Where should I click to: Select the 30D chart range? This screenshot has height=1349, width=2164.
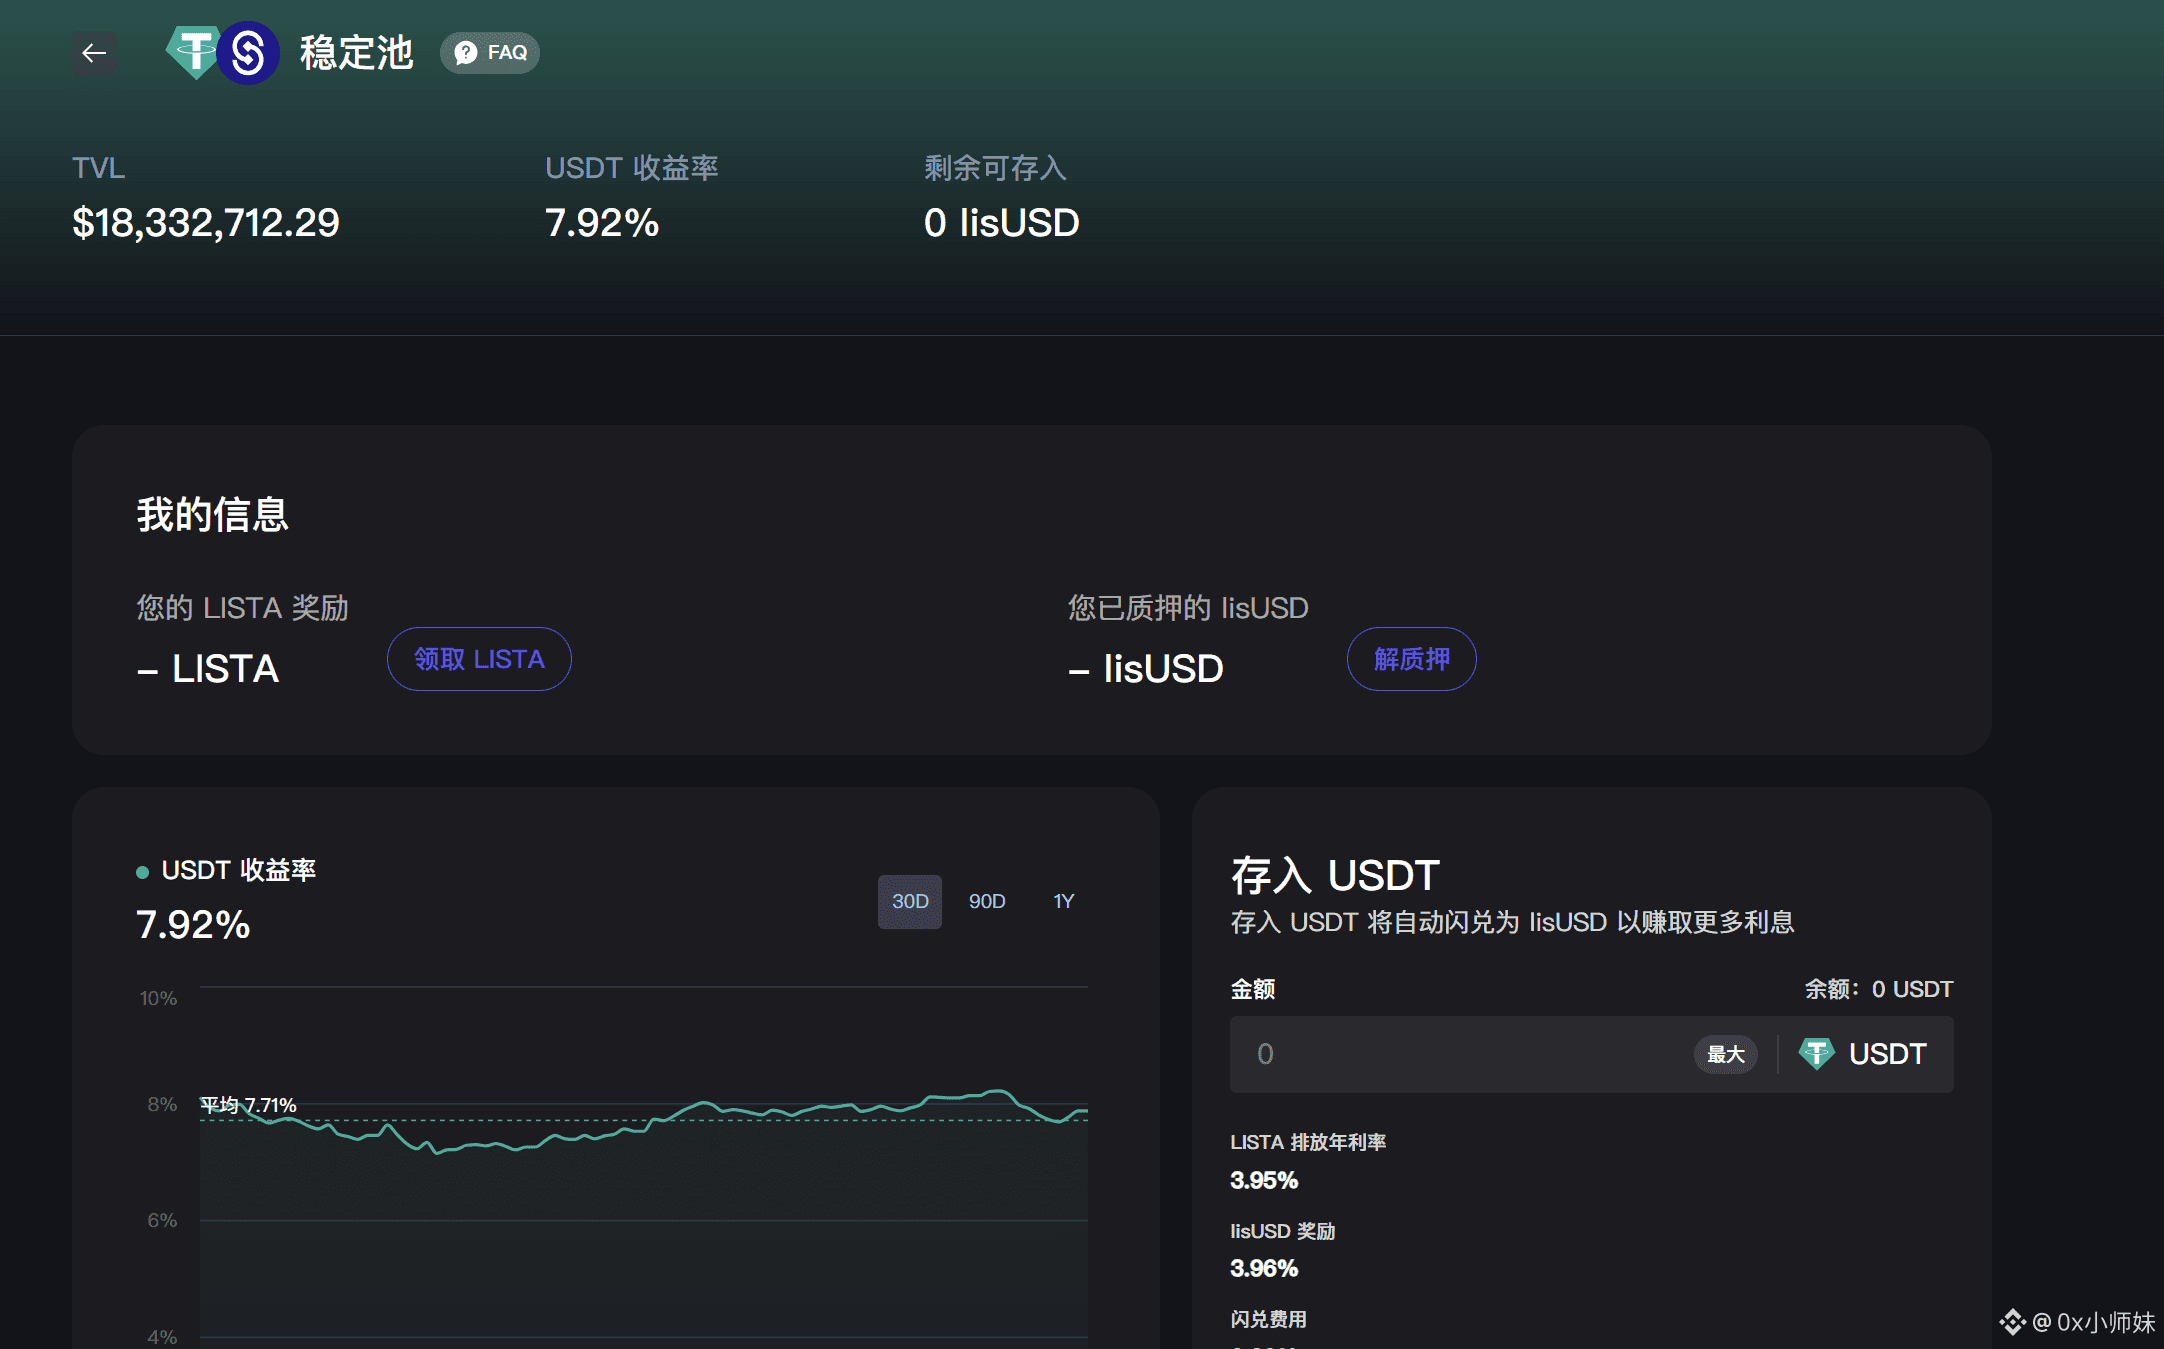point(909,901)
